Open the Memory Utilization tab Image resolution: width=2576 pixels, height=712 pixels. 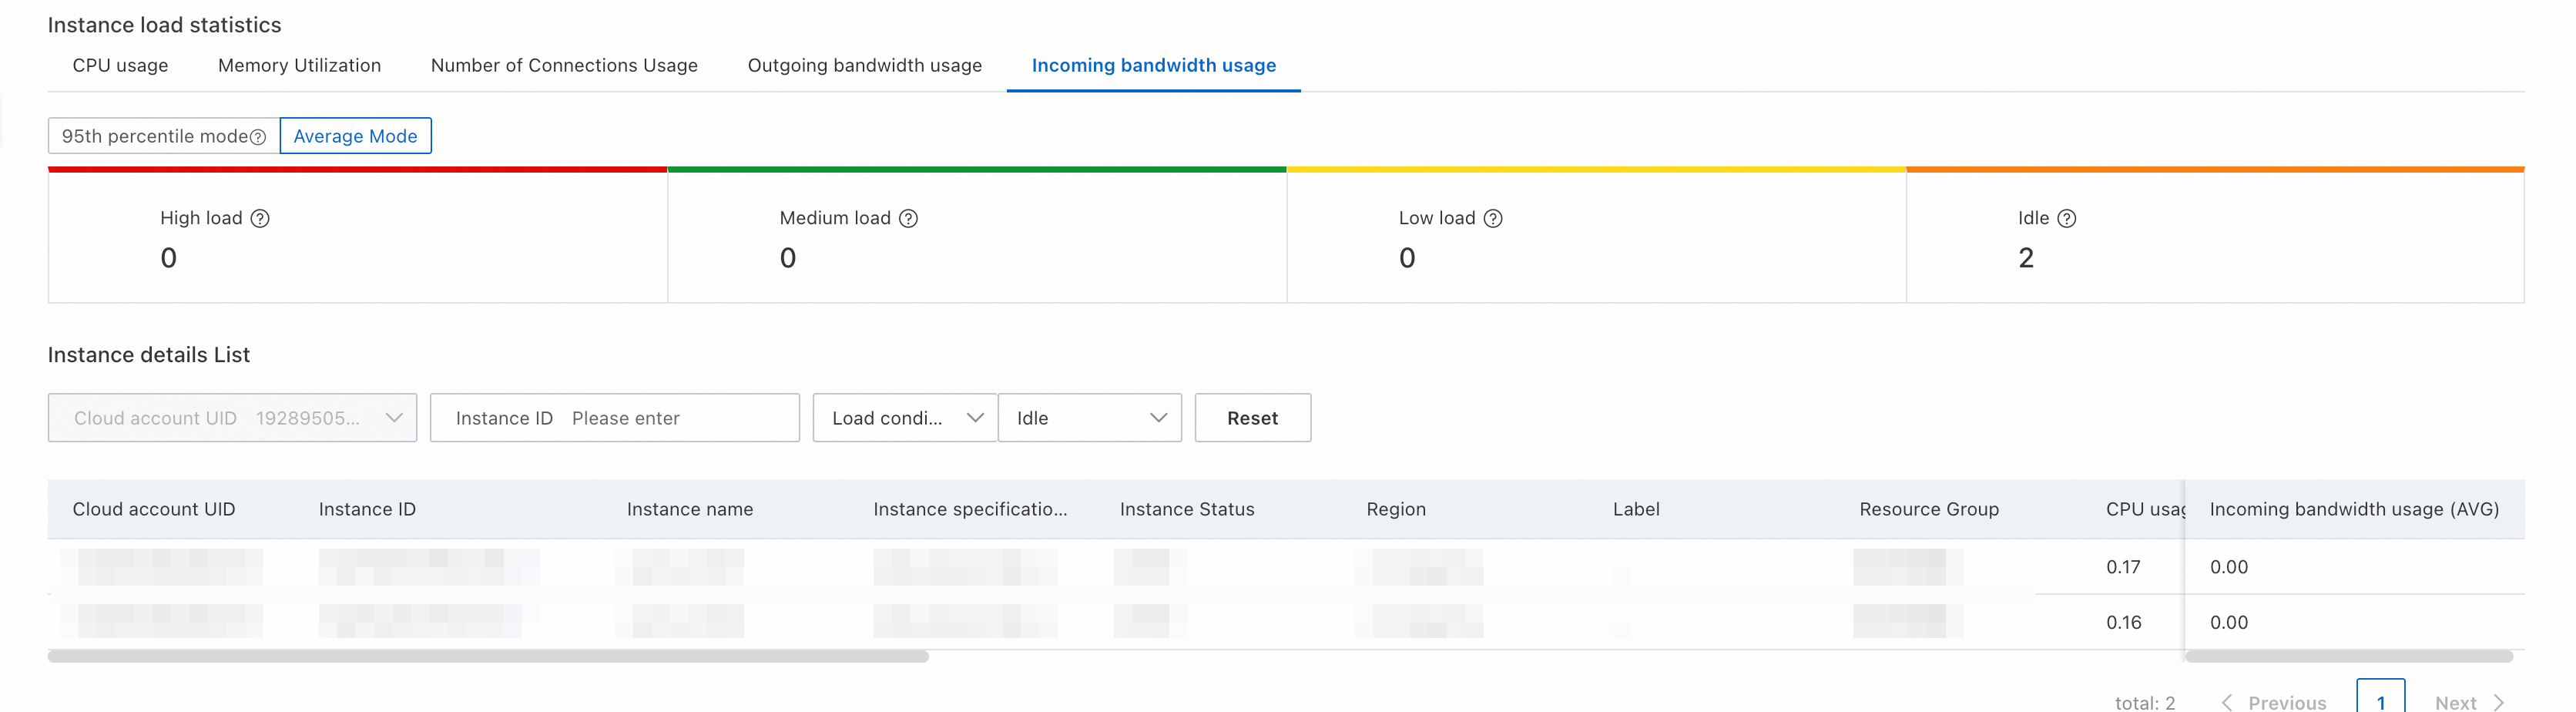tap(299, 66)
